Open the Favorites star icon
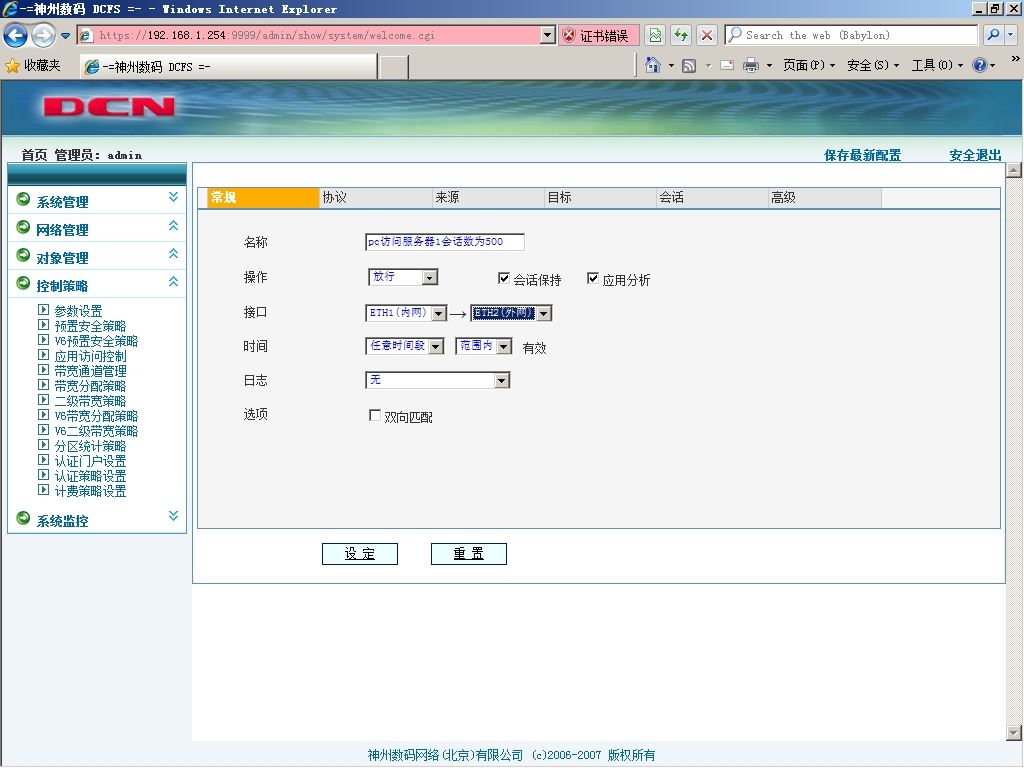 [x=12, y=65]
